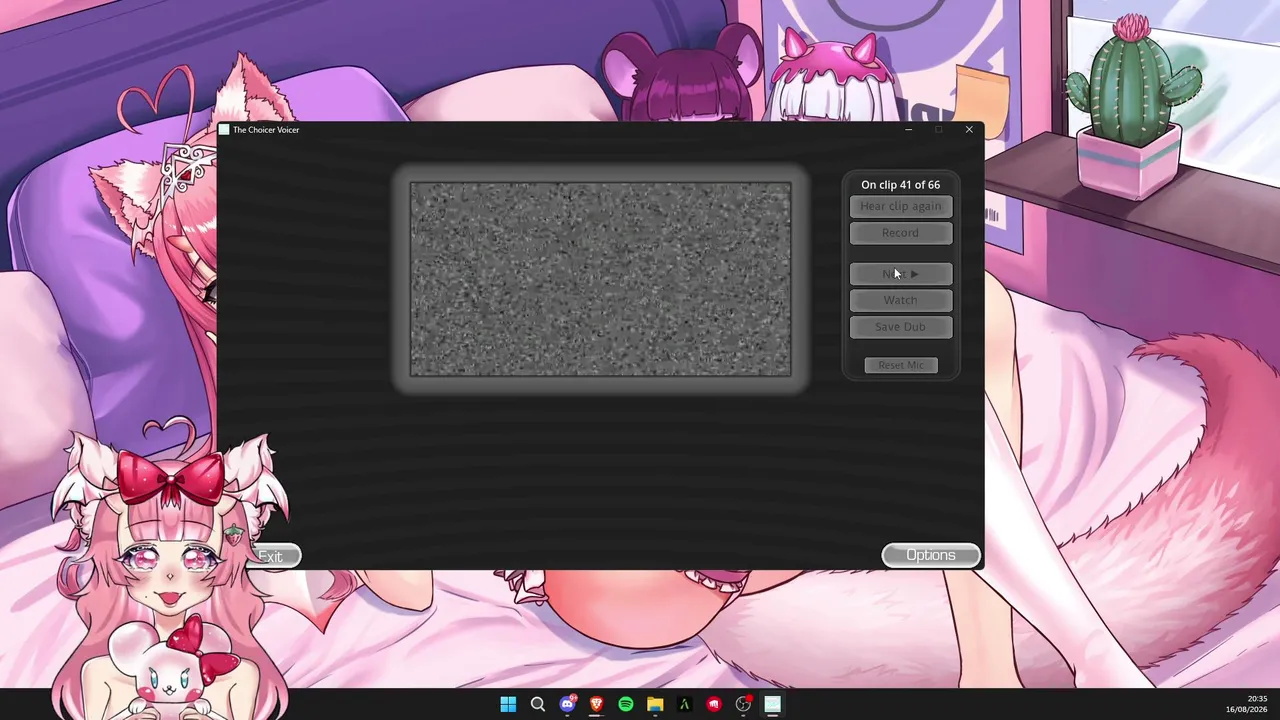1280x720 pixels.
Task: Click the 'On clip 41 of 66' text
Action: [x=900, y=185]
